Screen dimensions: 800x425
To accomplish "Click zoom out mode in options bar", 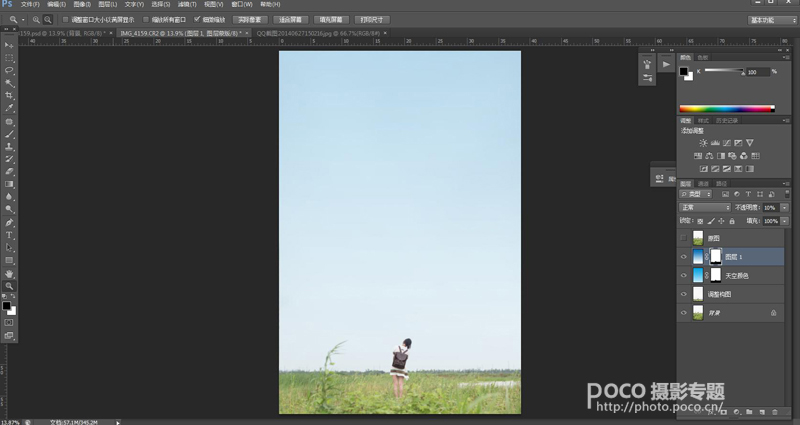I will [x=47, y=20].
